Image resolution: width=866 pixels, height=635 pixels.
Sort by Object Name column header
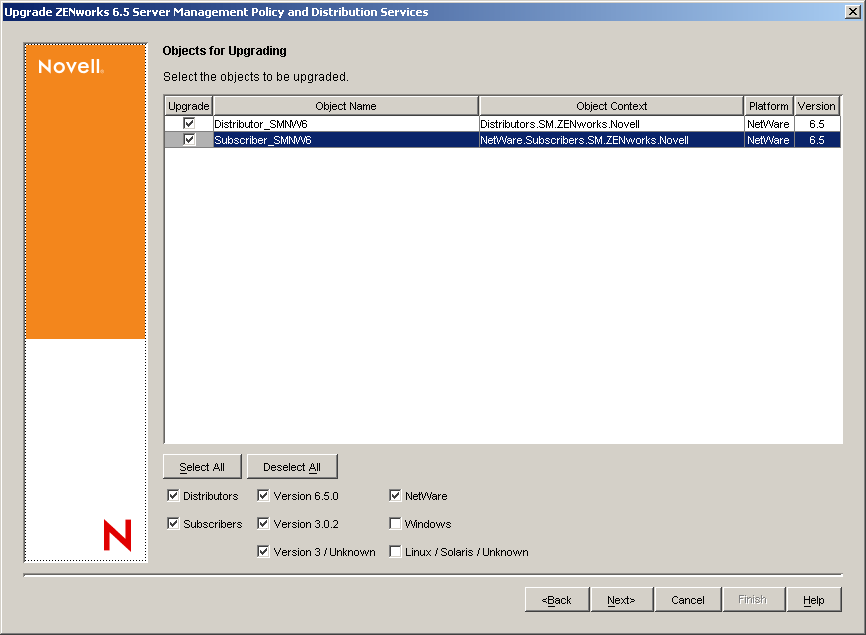345,106
